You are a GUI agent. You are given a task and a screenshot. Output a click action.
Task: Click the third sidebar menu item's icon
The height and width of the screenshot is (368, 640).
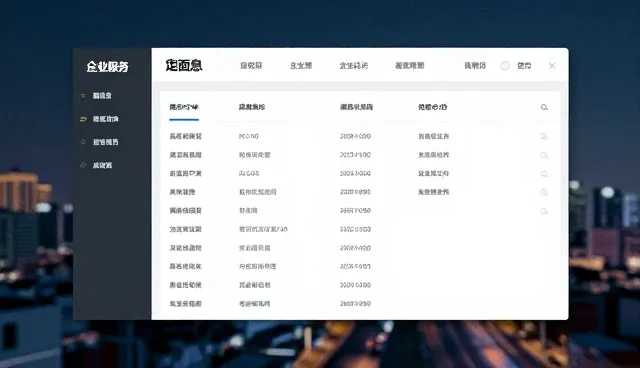(83, 142)
